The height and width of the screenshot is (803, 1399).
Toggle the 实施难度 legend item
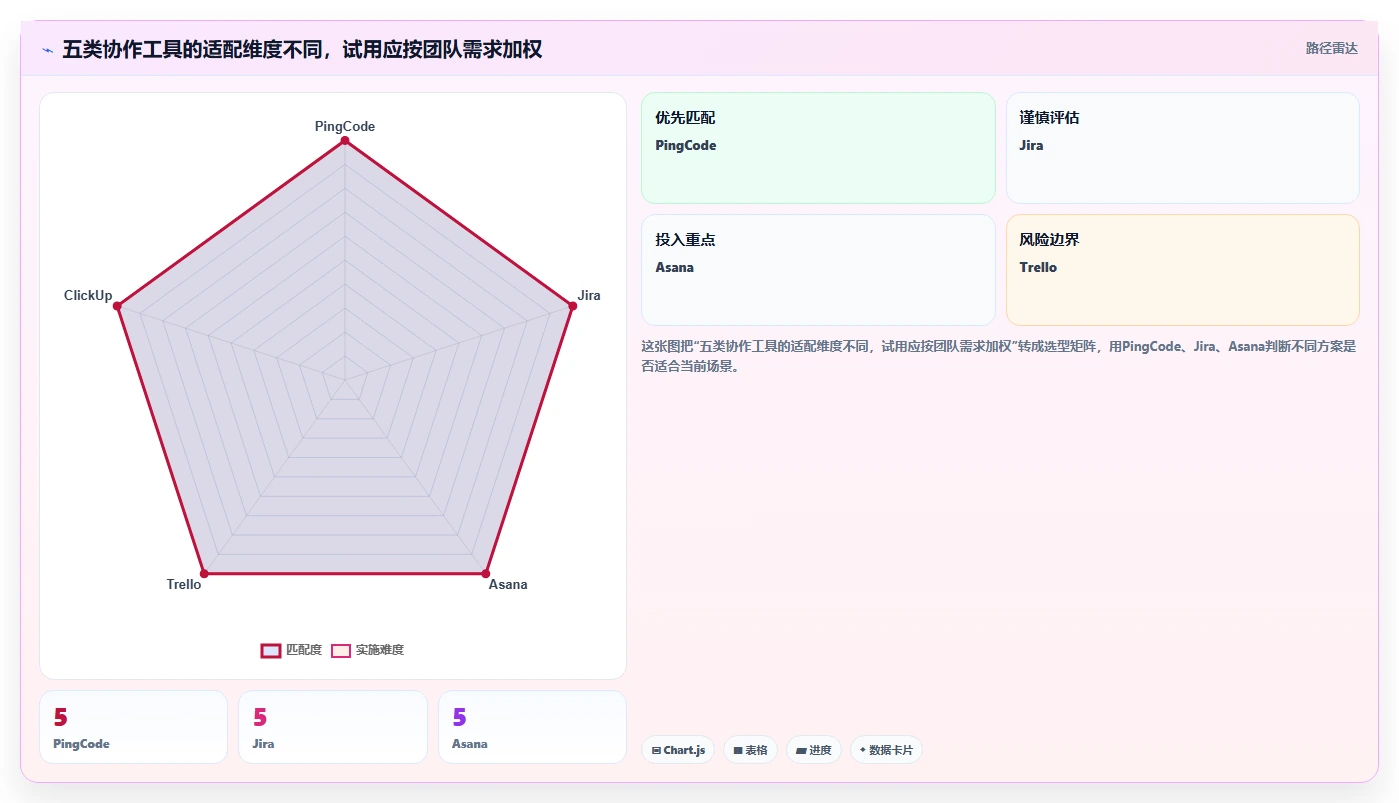tap(367, 650)
